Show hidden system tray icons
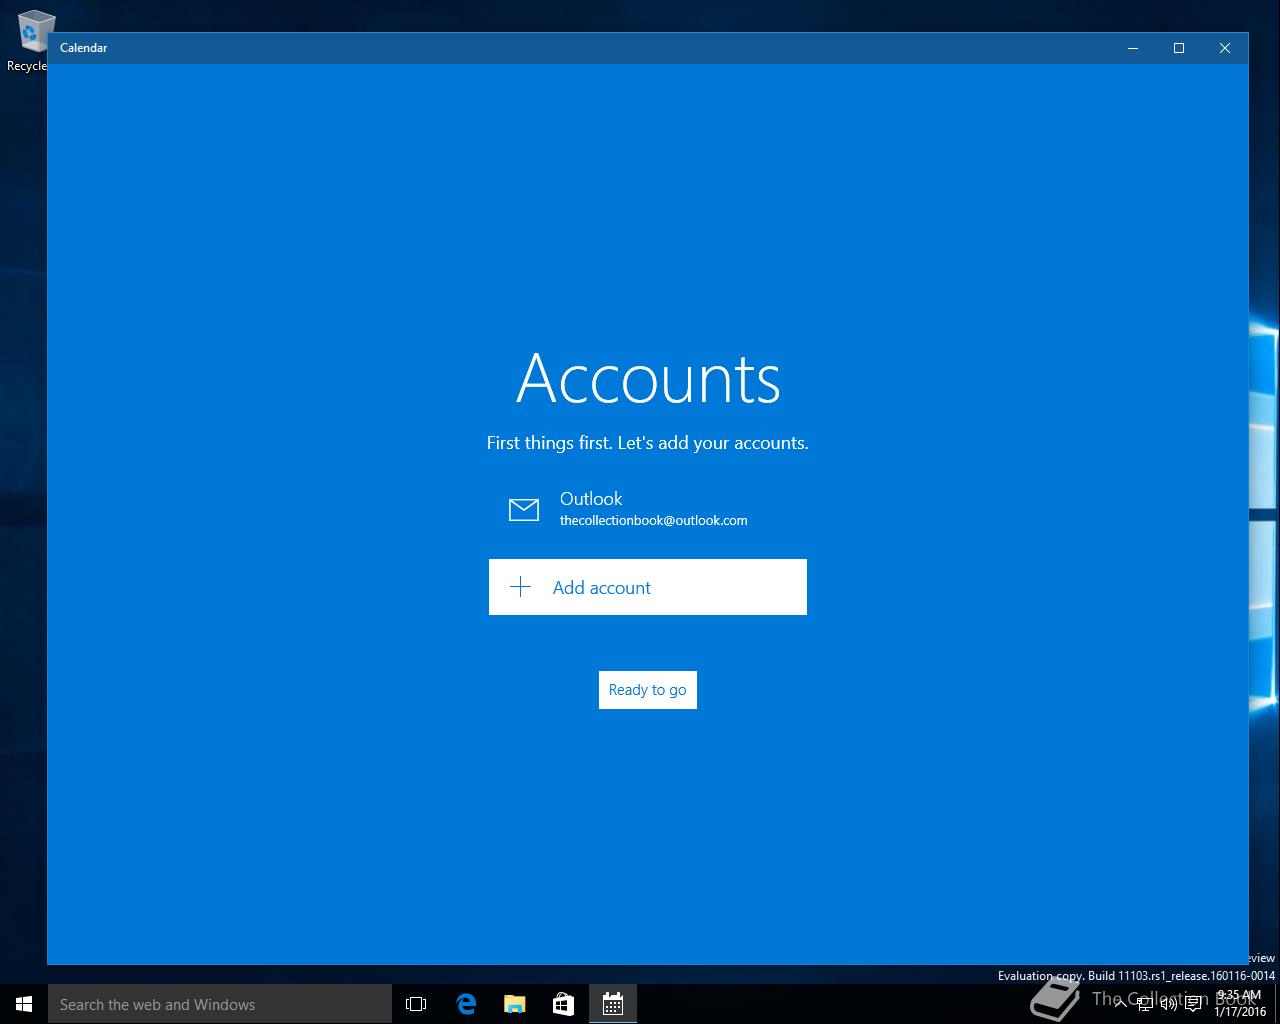 1123,1004
